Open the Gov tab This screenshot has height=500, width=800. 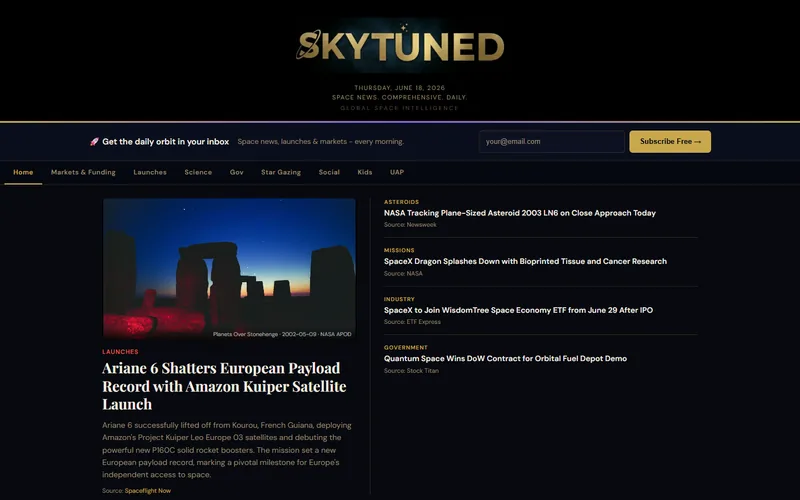click(236, 172)
